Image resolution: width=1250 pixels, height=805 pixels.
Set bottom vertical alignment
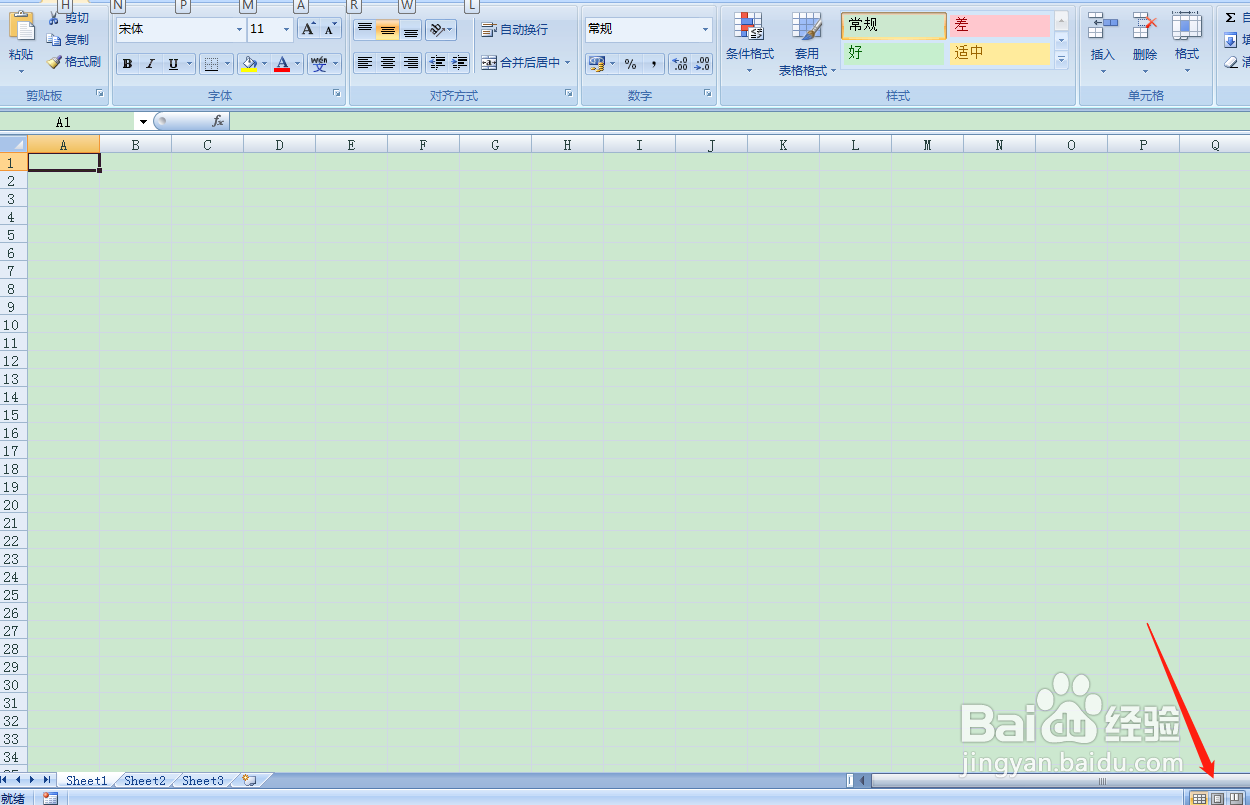coord(411,30)
